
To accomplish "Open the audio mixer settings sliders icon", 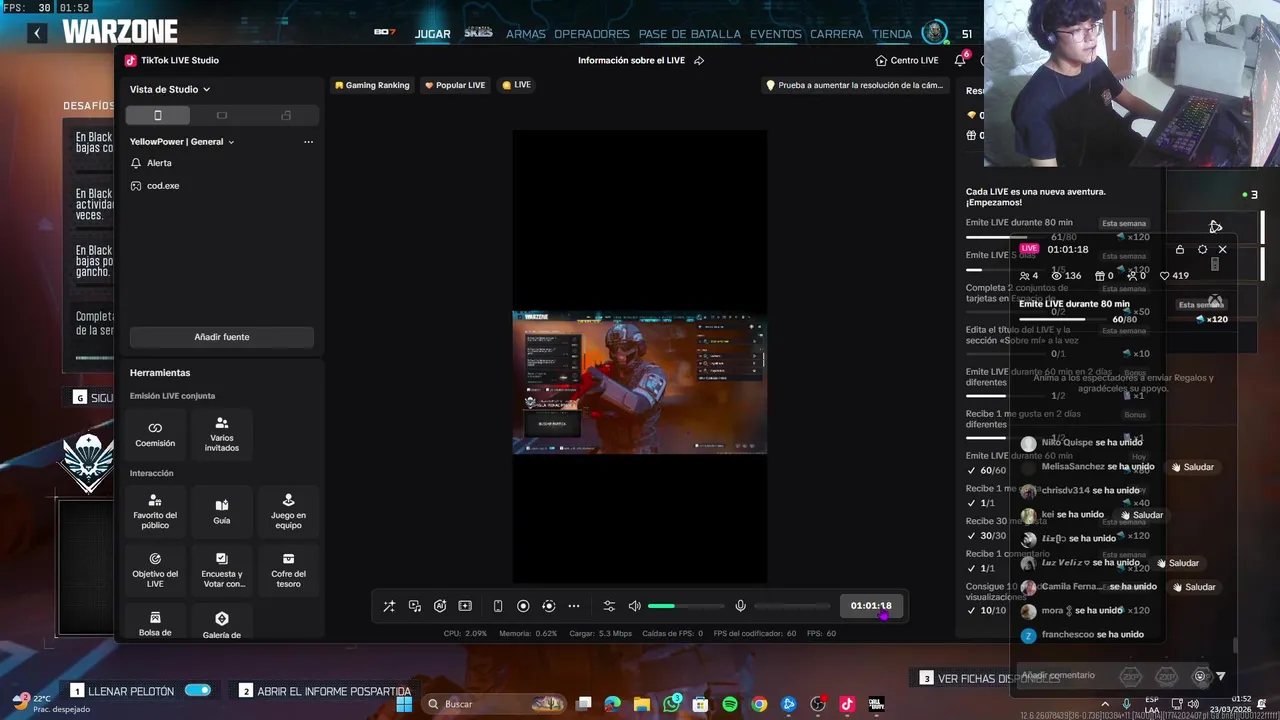I will (609, 606).
